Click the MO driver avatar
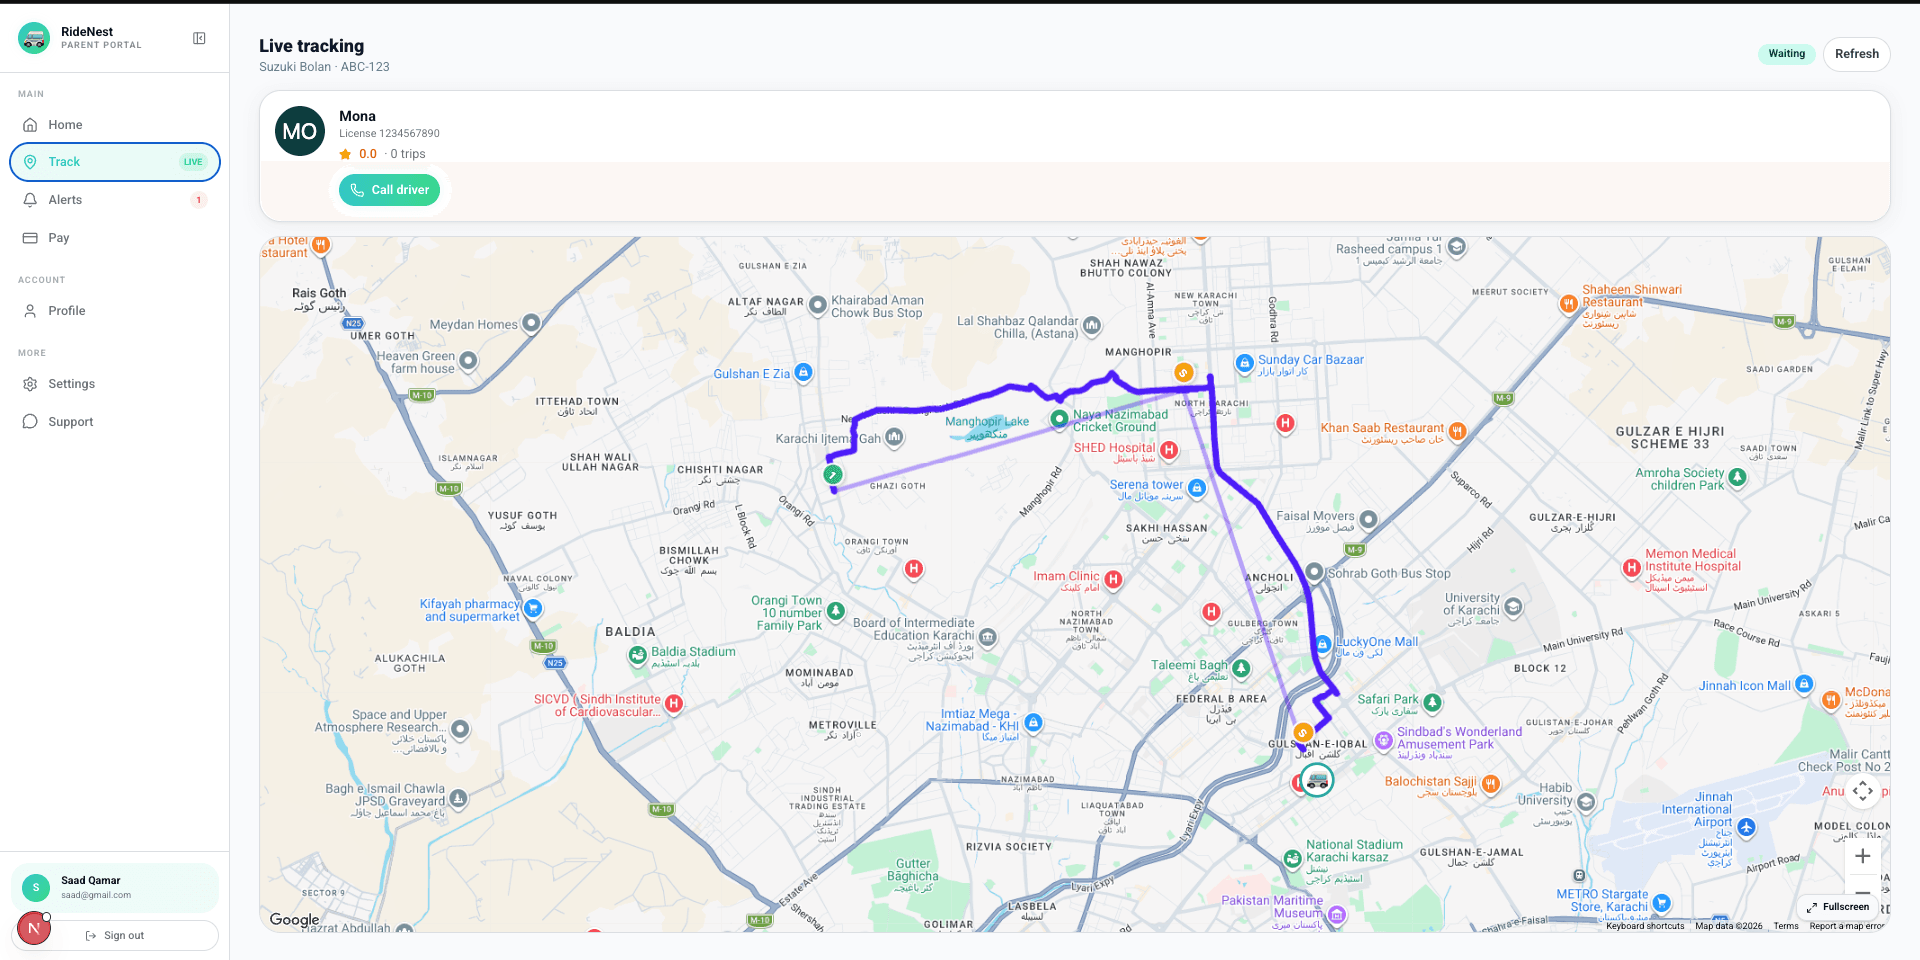This screenshot has height=960, width=1920. tap(300, 131)
